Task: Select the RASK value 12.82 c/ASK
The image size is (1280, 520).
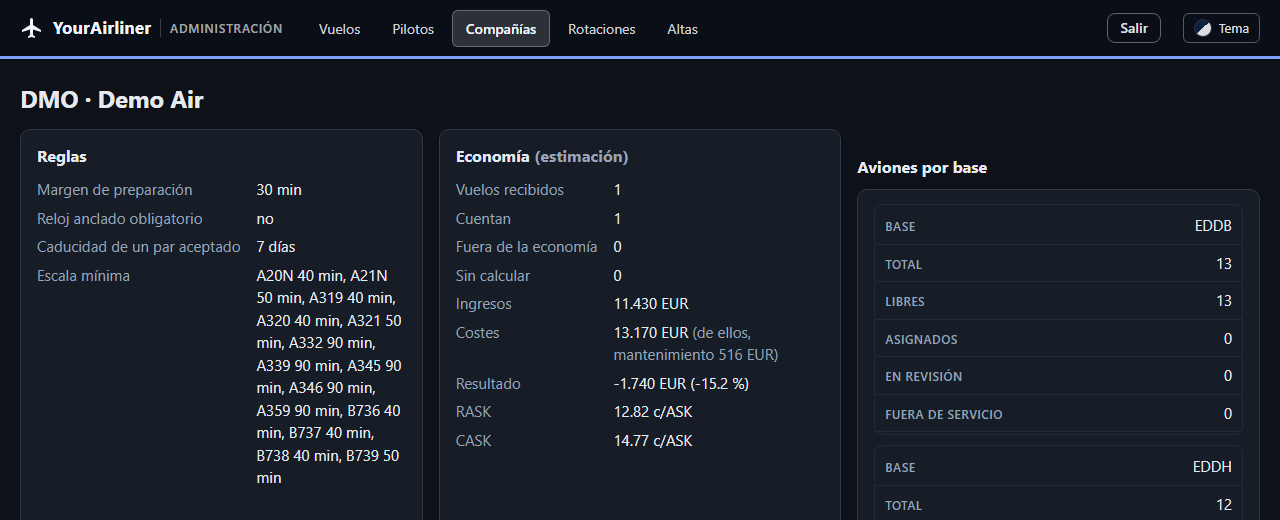Action: click(653, 412)
